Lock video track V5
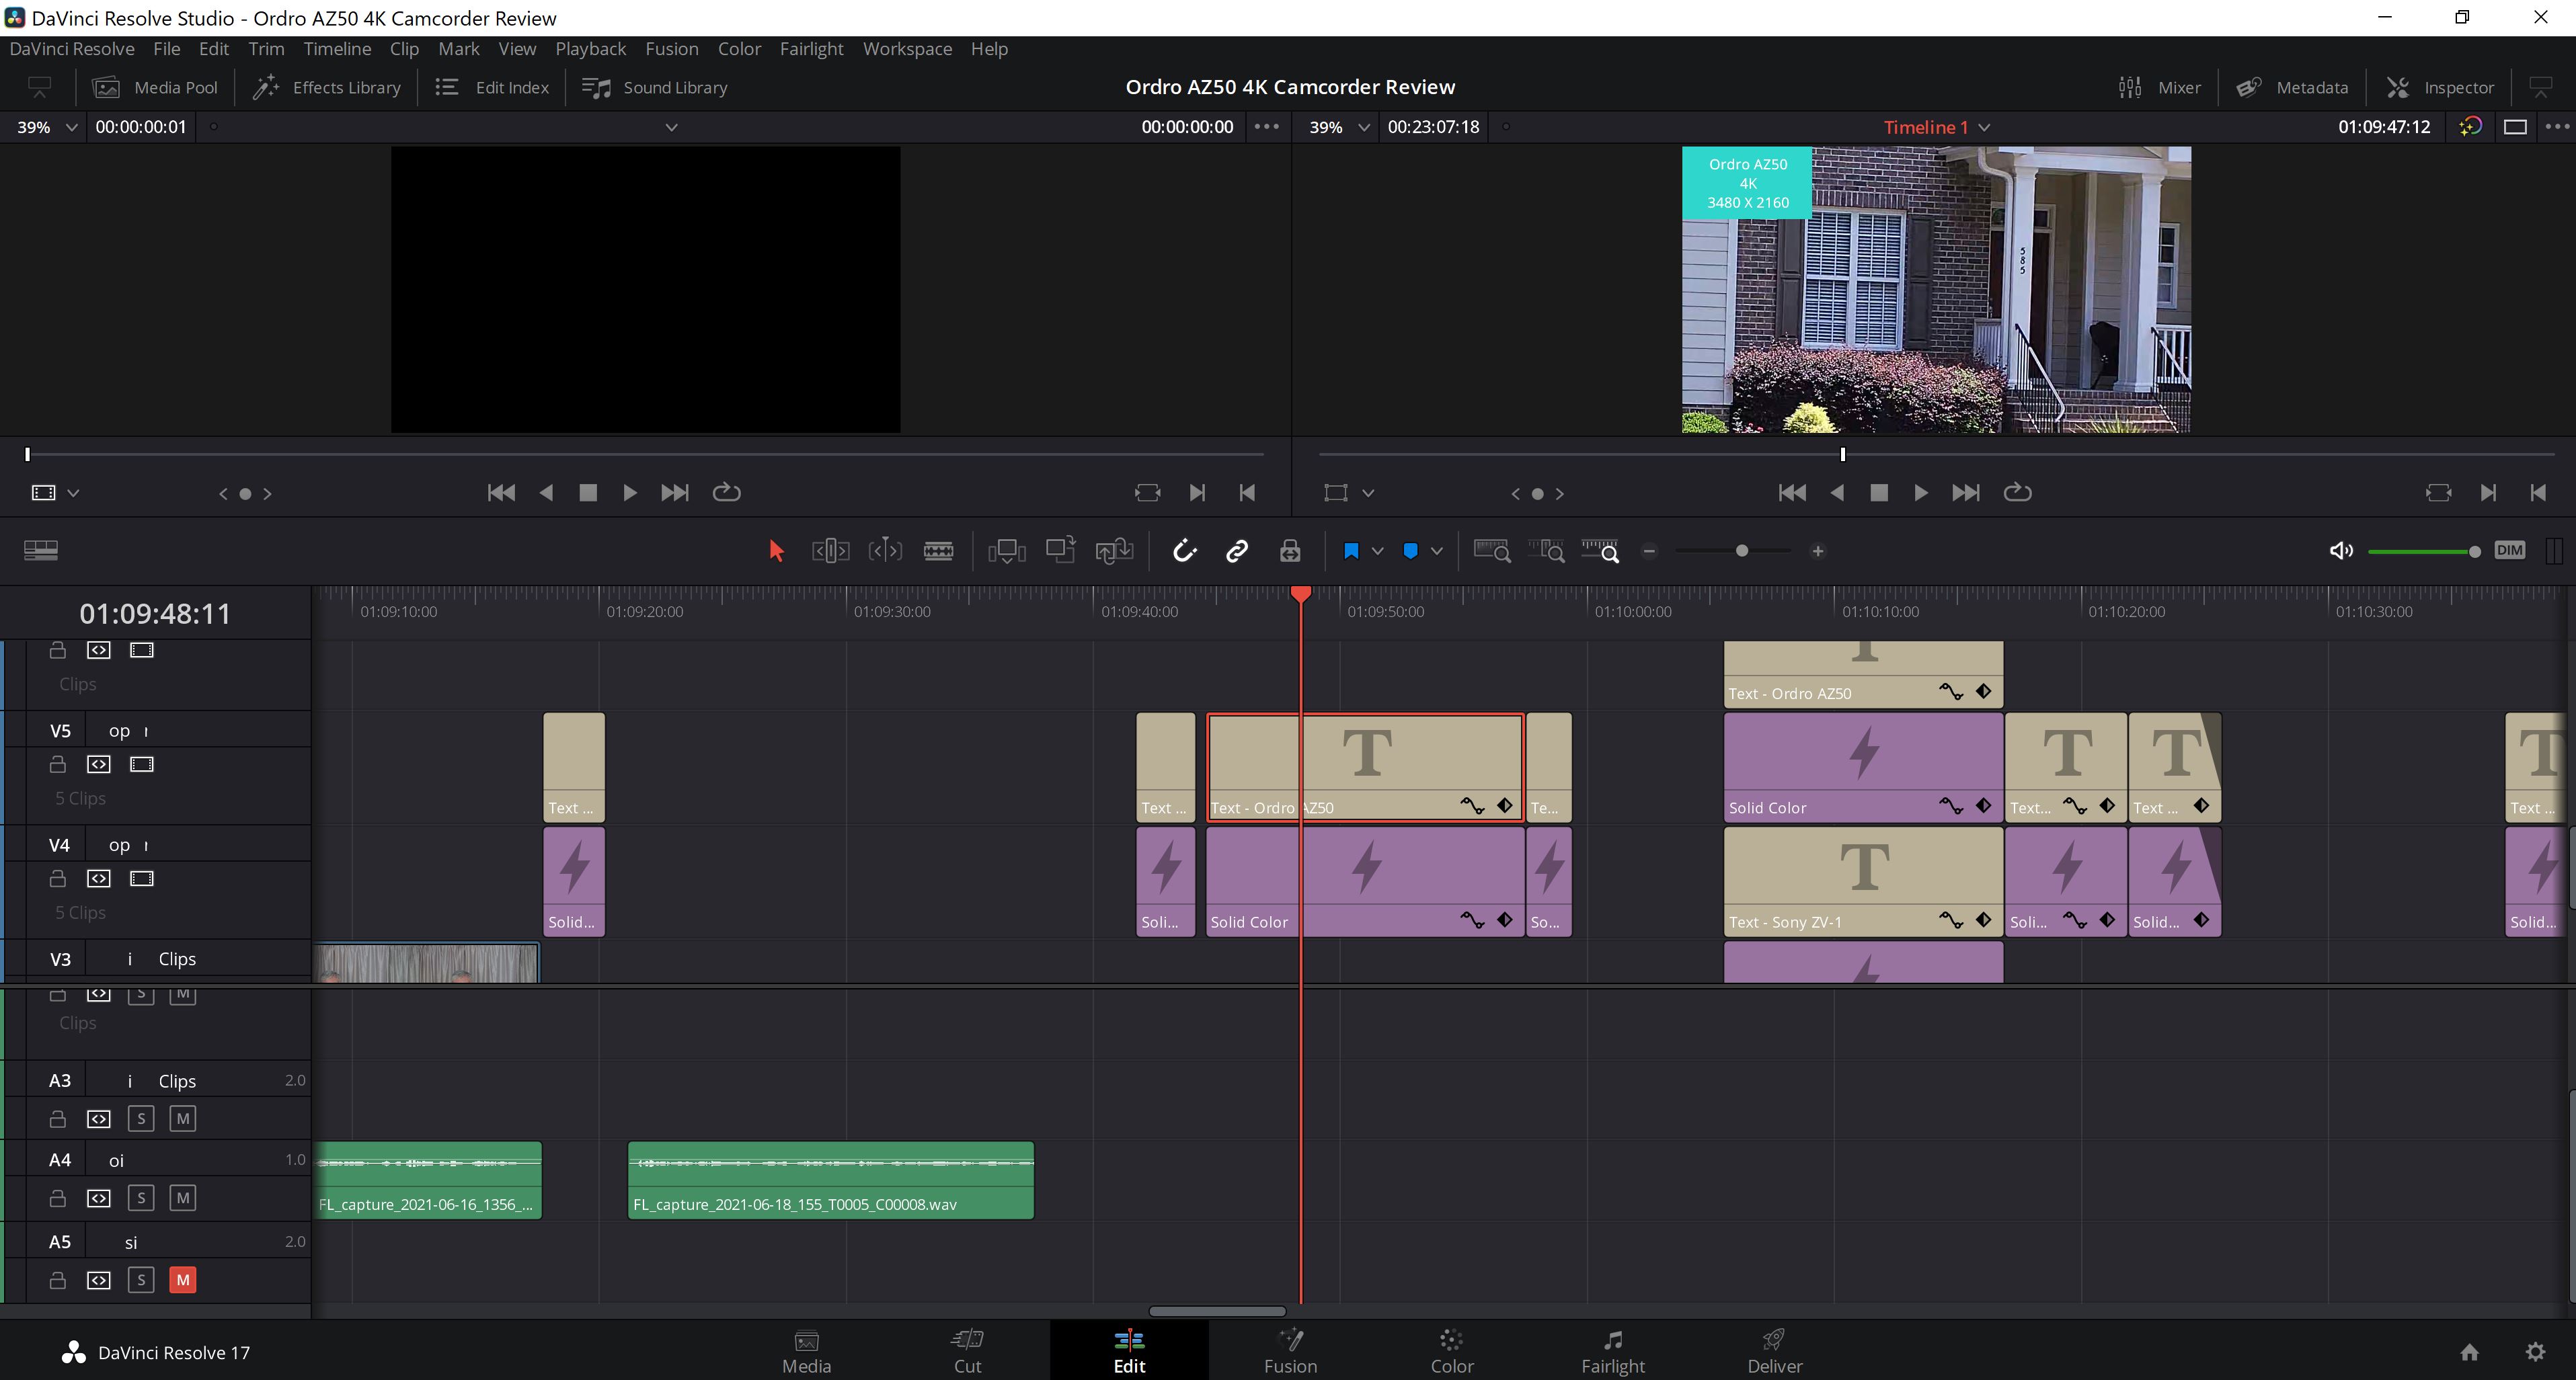 tap(57, 764)
